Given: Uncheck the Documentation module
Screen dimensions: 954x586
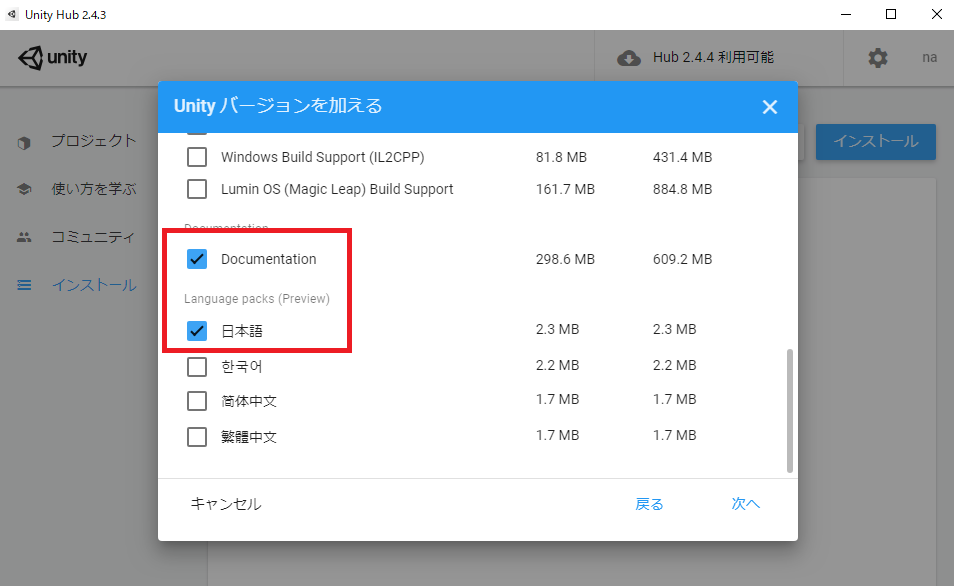Looking at the screenshot, I should pos(196,258).
